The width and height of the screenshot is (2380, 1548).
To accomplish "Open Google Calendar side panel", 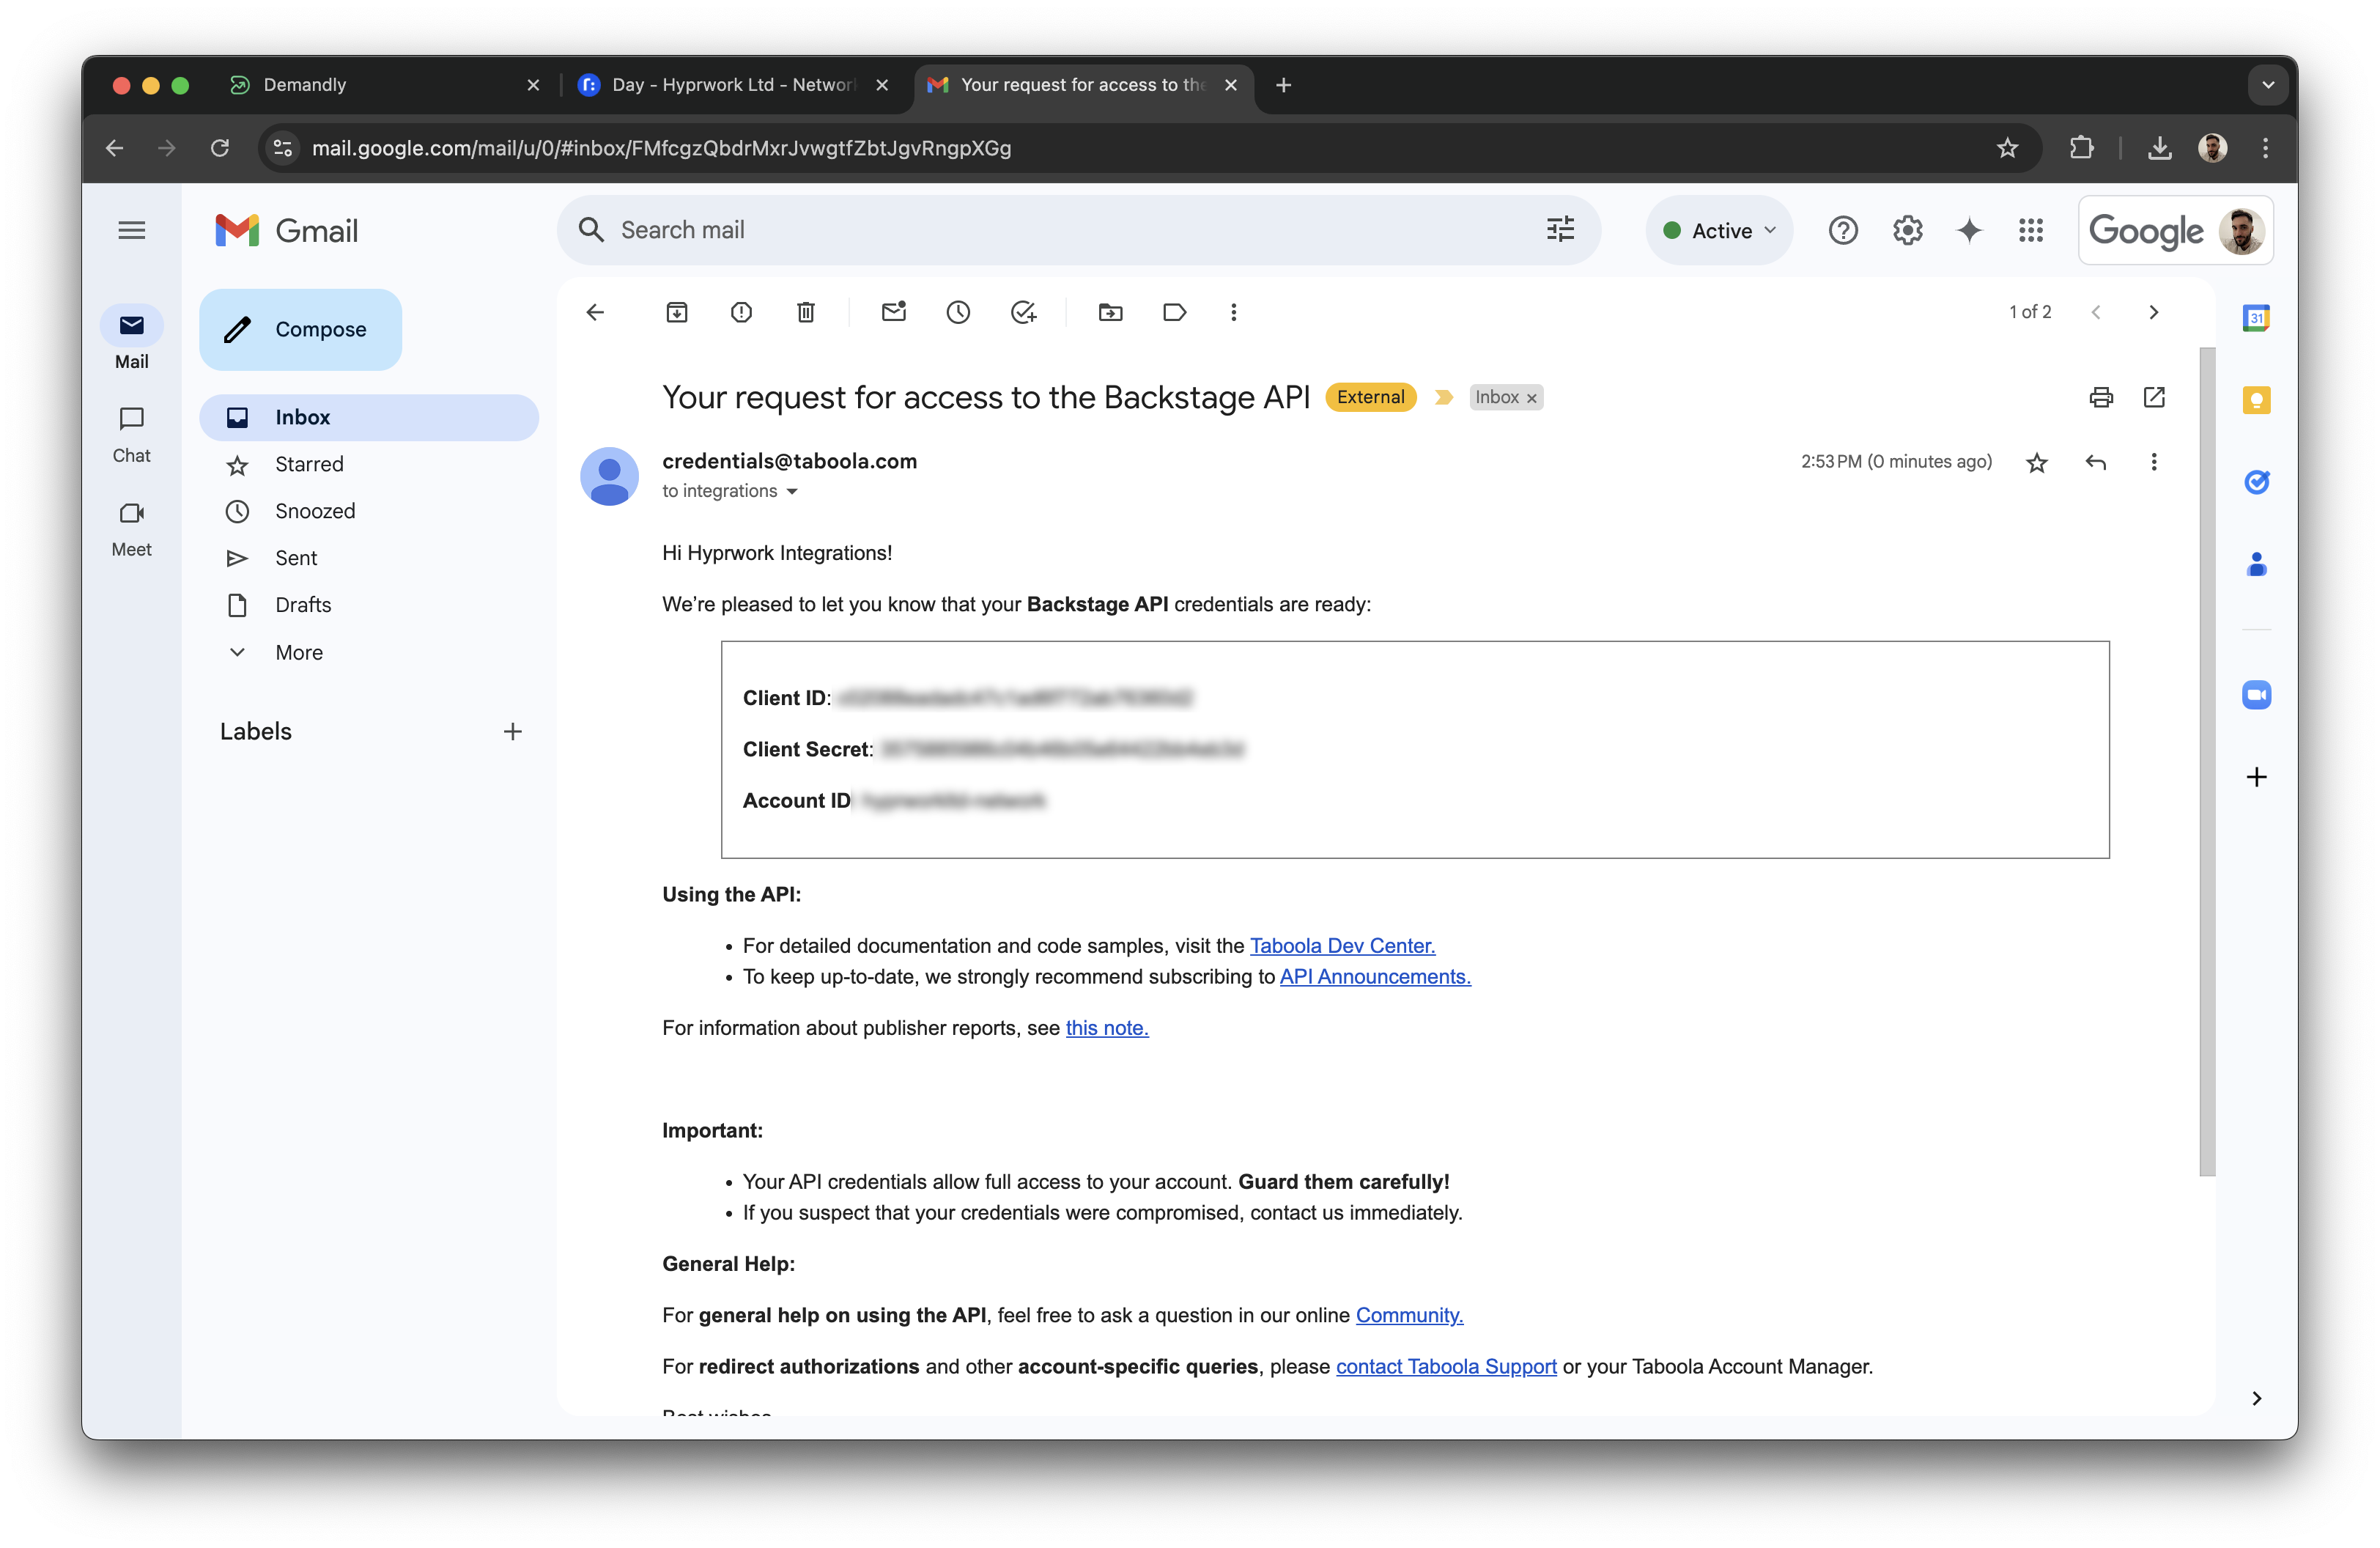I will click(x=2257, y=317).
